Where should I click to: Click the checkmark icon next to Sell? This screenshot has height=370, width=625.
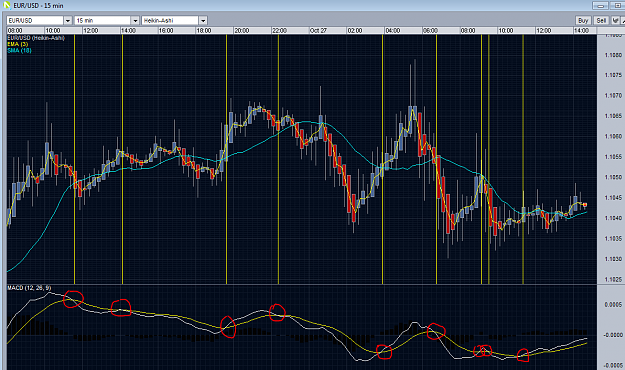point(616,20)
